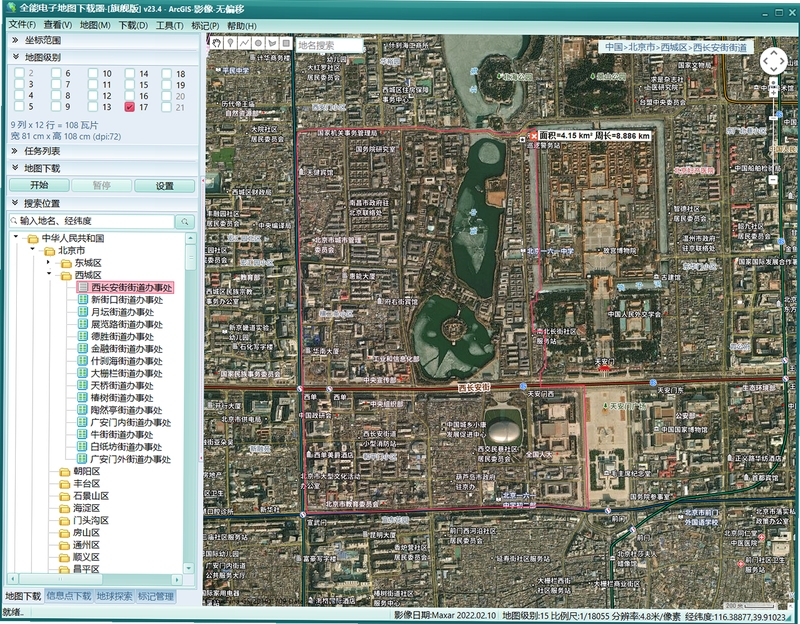This screenshot has height=624, width=800.
Task: Click the map zoom-out minus button
Action: [773, 180]
